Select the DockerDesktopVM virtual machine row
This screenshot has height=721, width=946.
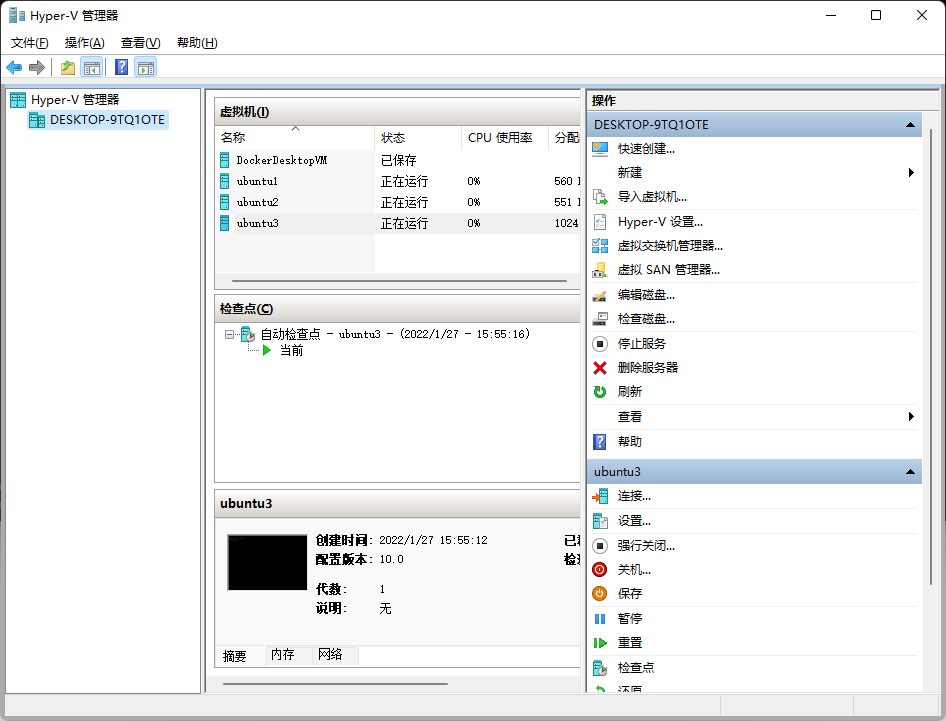click(281, 160)
